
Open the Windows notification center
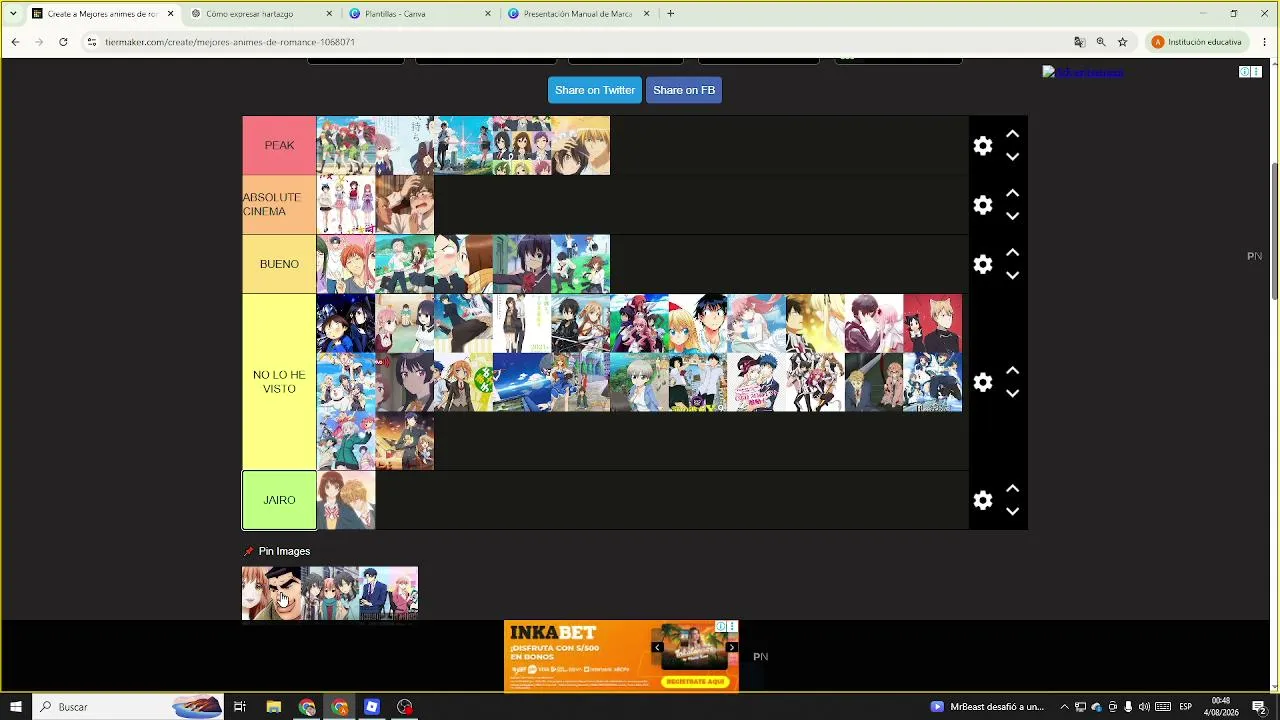[1260, 707]
